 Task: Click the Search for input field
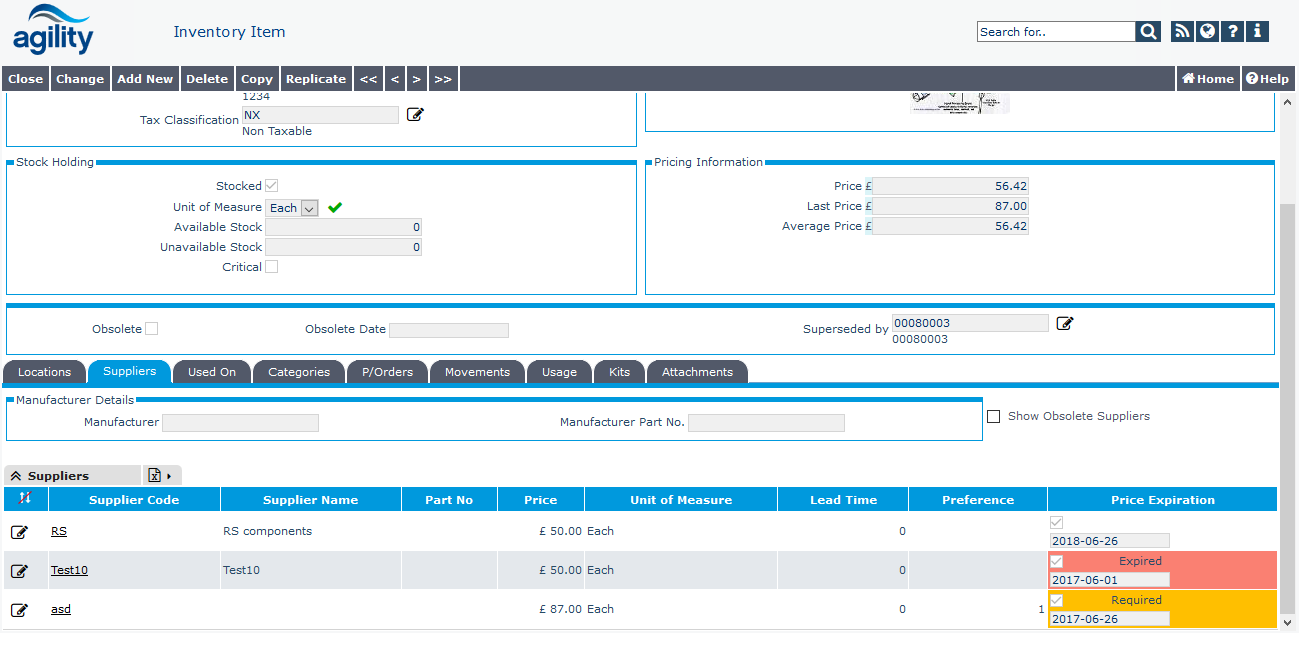pos(1055,32)
